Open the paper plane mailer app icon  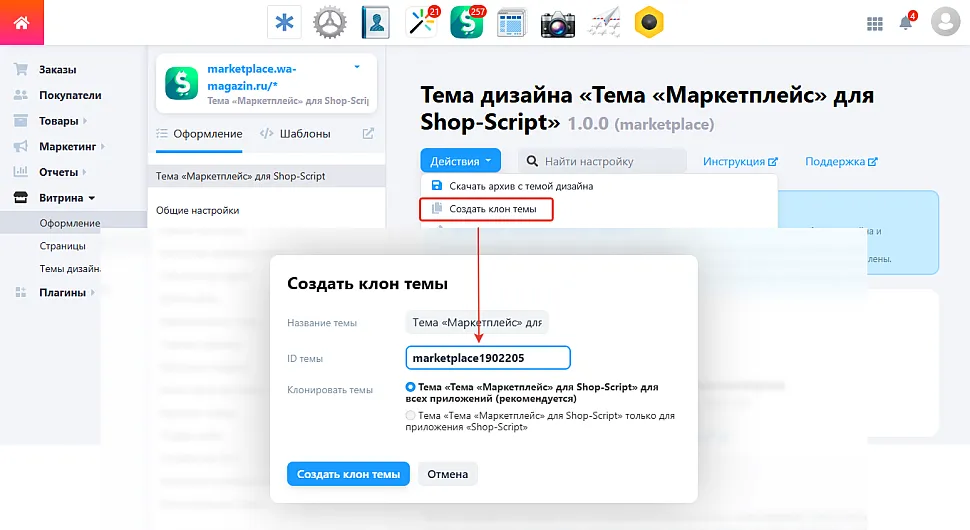604,23
